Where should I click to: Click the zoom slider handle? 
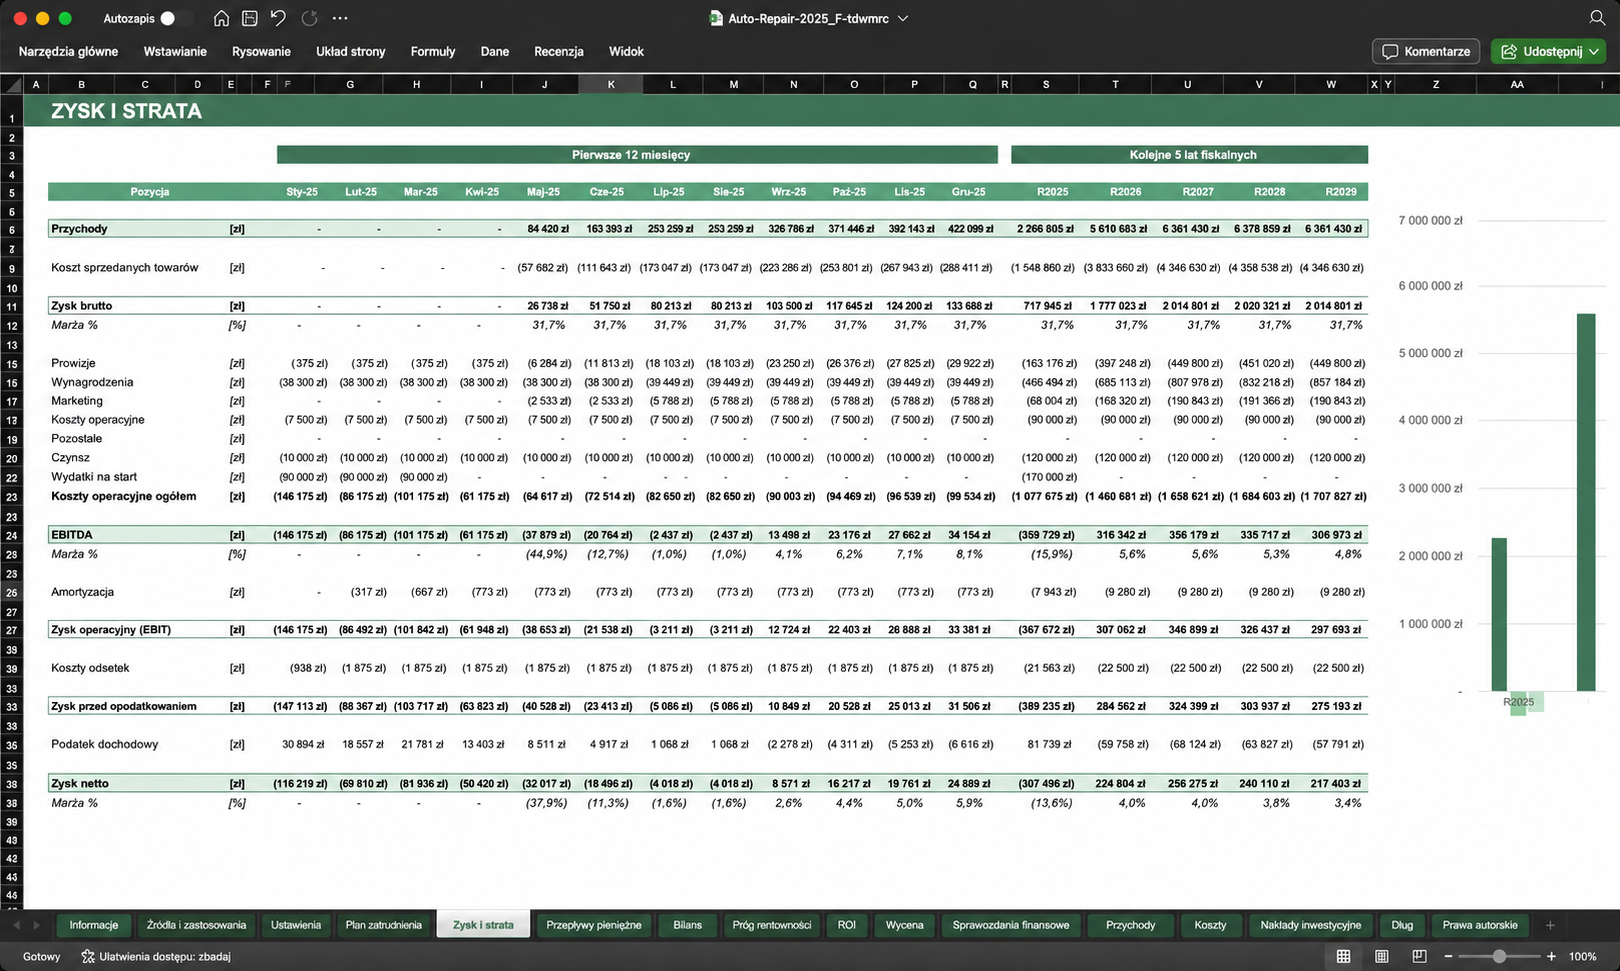(1499, 957)
